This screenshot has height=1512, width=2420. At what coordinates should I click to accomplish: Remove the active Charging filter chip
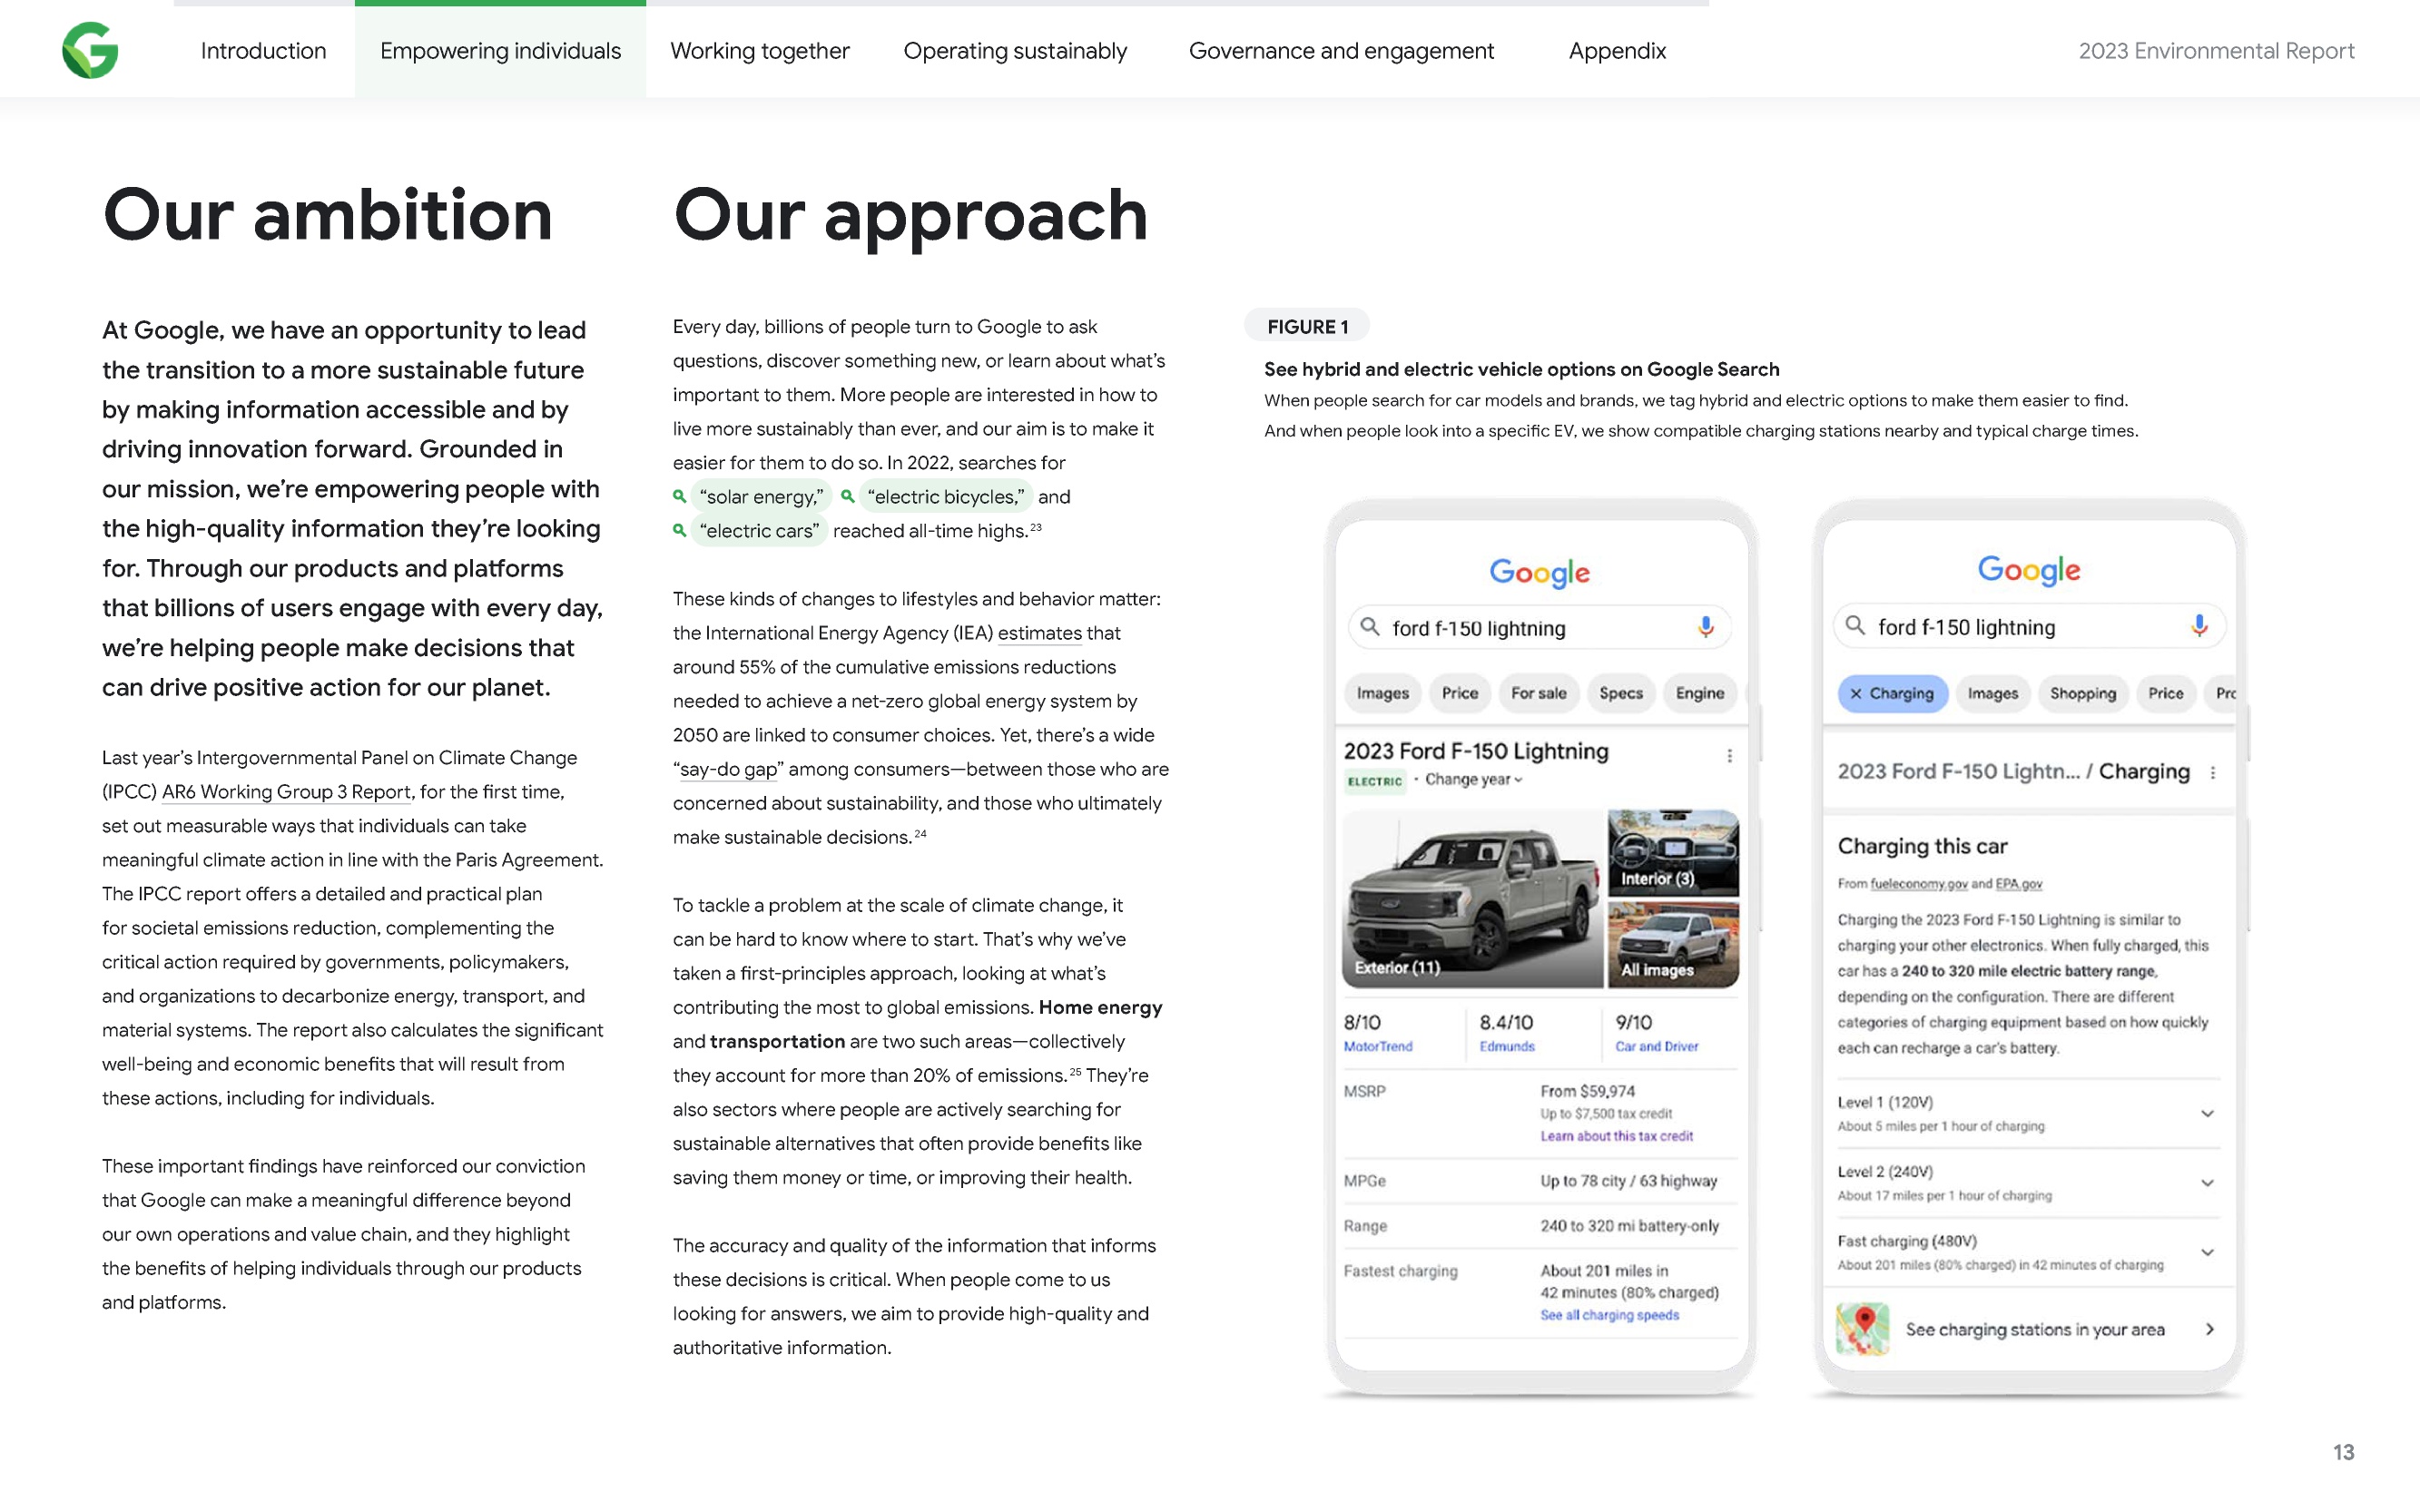(x=1857, y=693)
